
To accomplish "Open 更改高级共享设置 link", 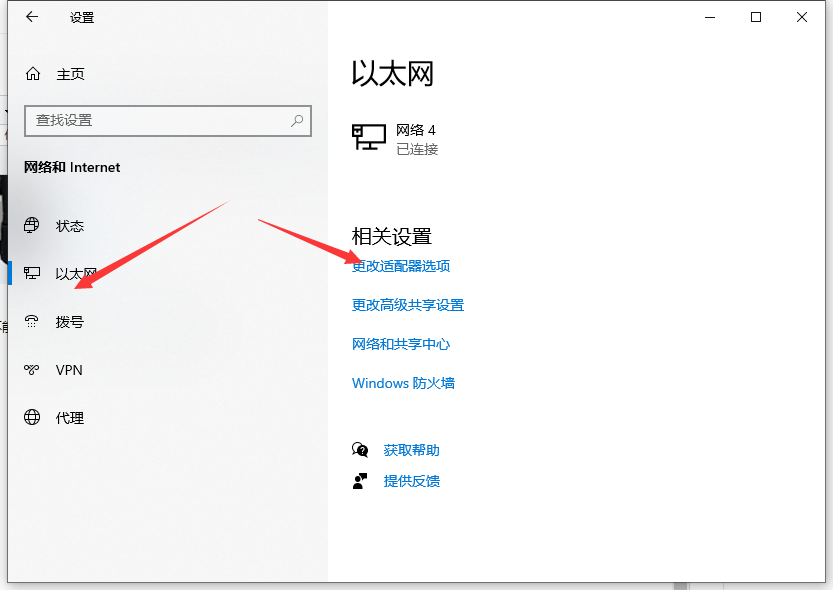I will 407,305.
